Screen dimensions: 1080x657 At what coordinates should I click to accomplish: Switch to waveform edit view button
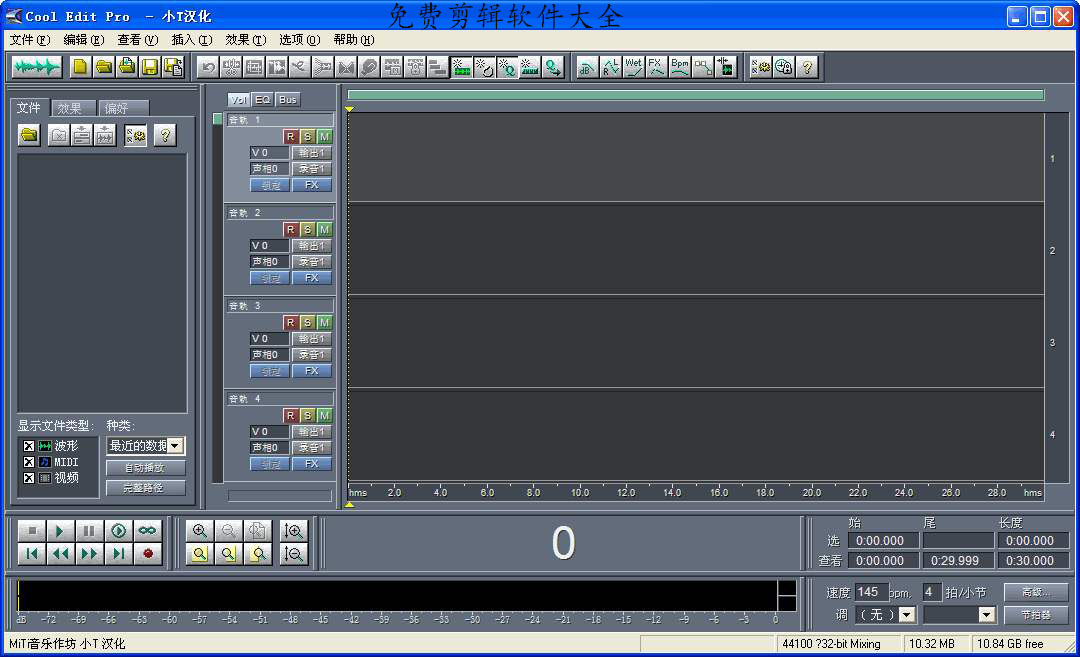click(x=37, y=67)
